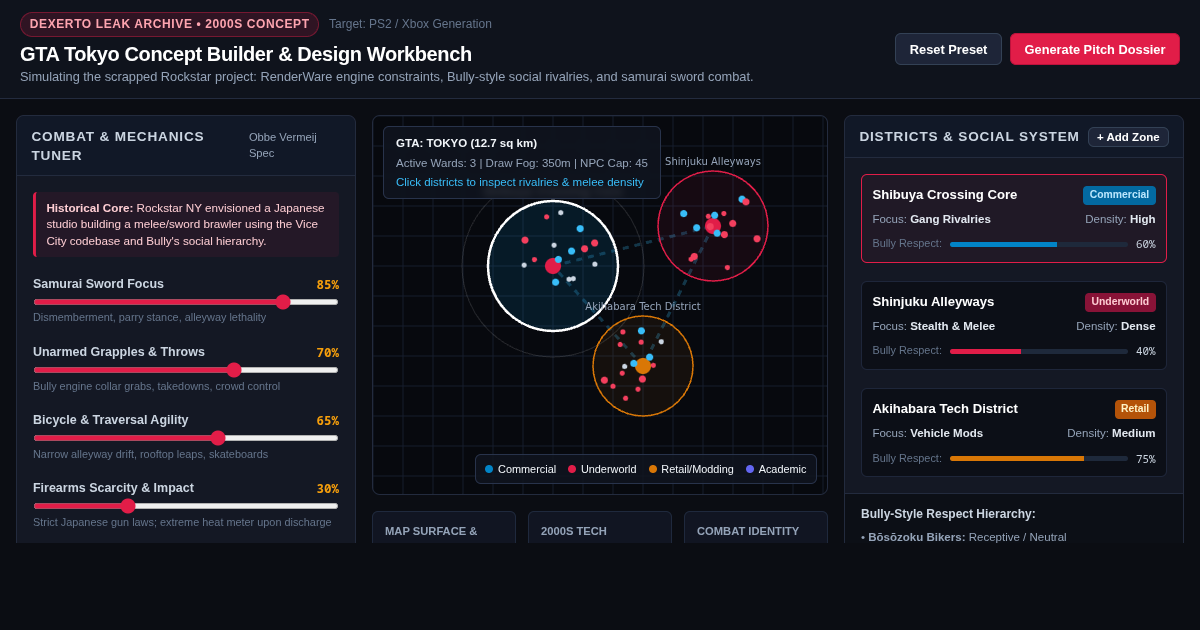
Task: Click the Underworld badge on Shinjuku card
Action: click(x=1120, y=302)
